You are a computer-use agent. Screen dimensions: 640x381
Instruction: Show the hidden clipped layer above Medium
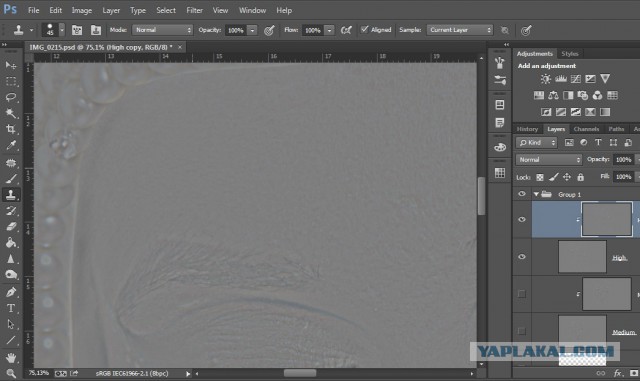pos(522,294)
